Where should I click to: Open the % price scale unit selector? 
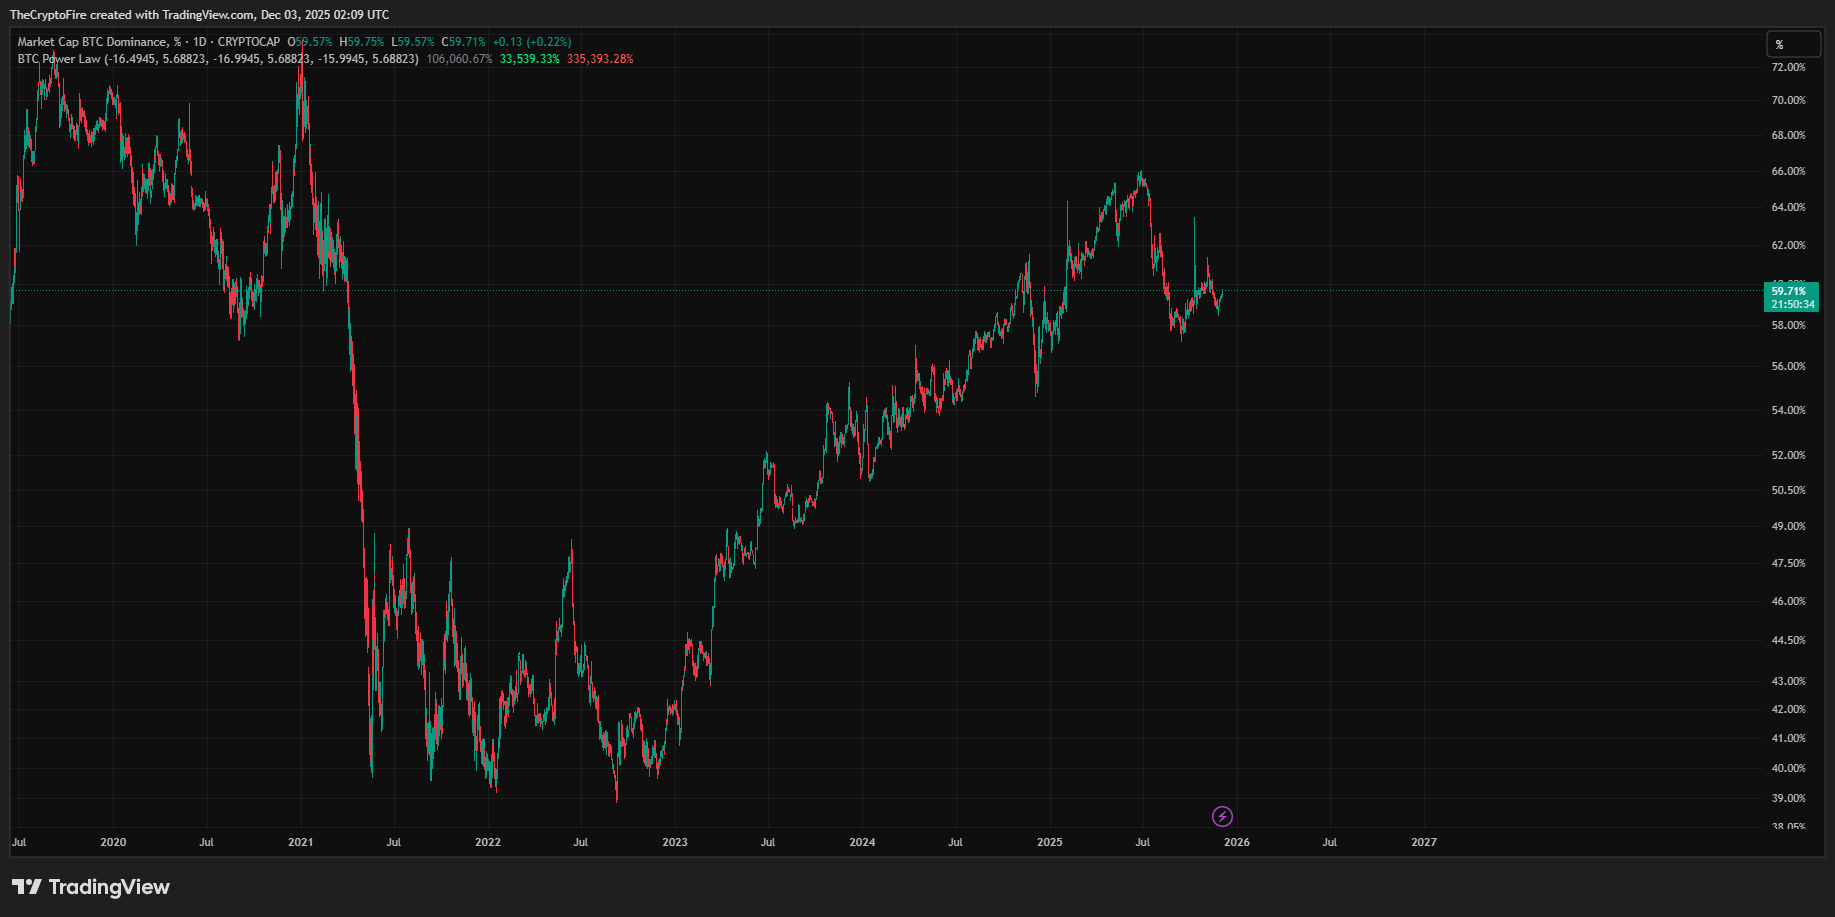1793,44
